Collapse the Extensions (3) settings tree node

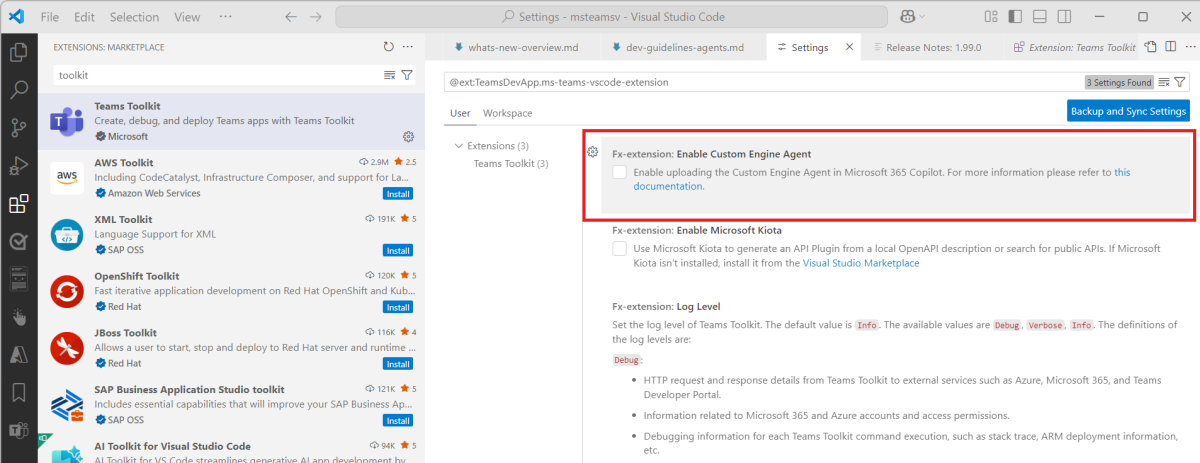[x=458, y=146]
